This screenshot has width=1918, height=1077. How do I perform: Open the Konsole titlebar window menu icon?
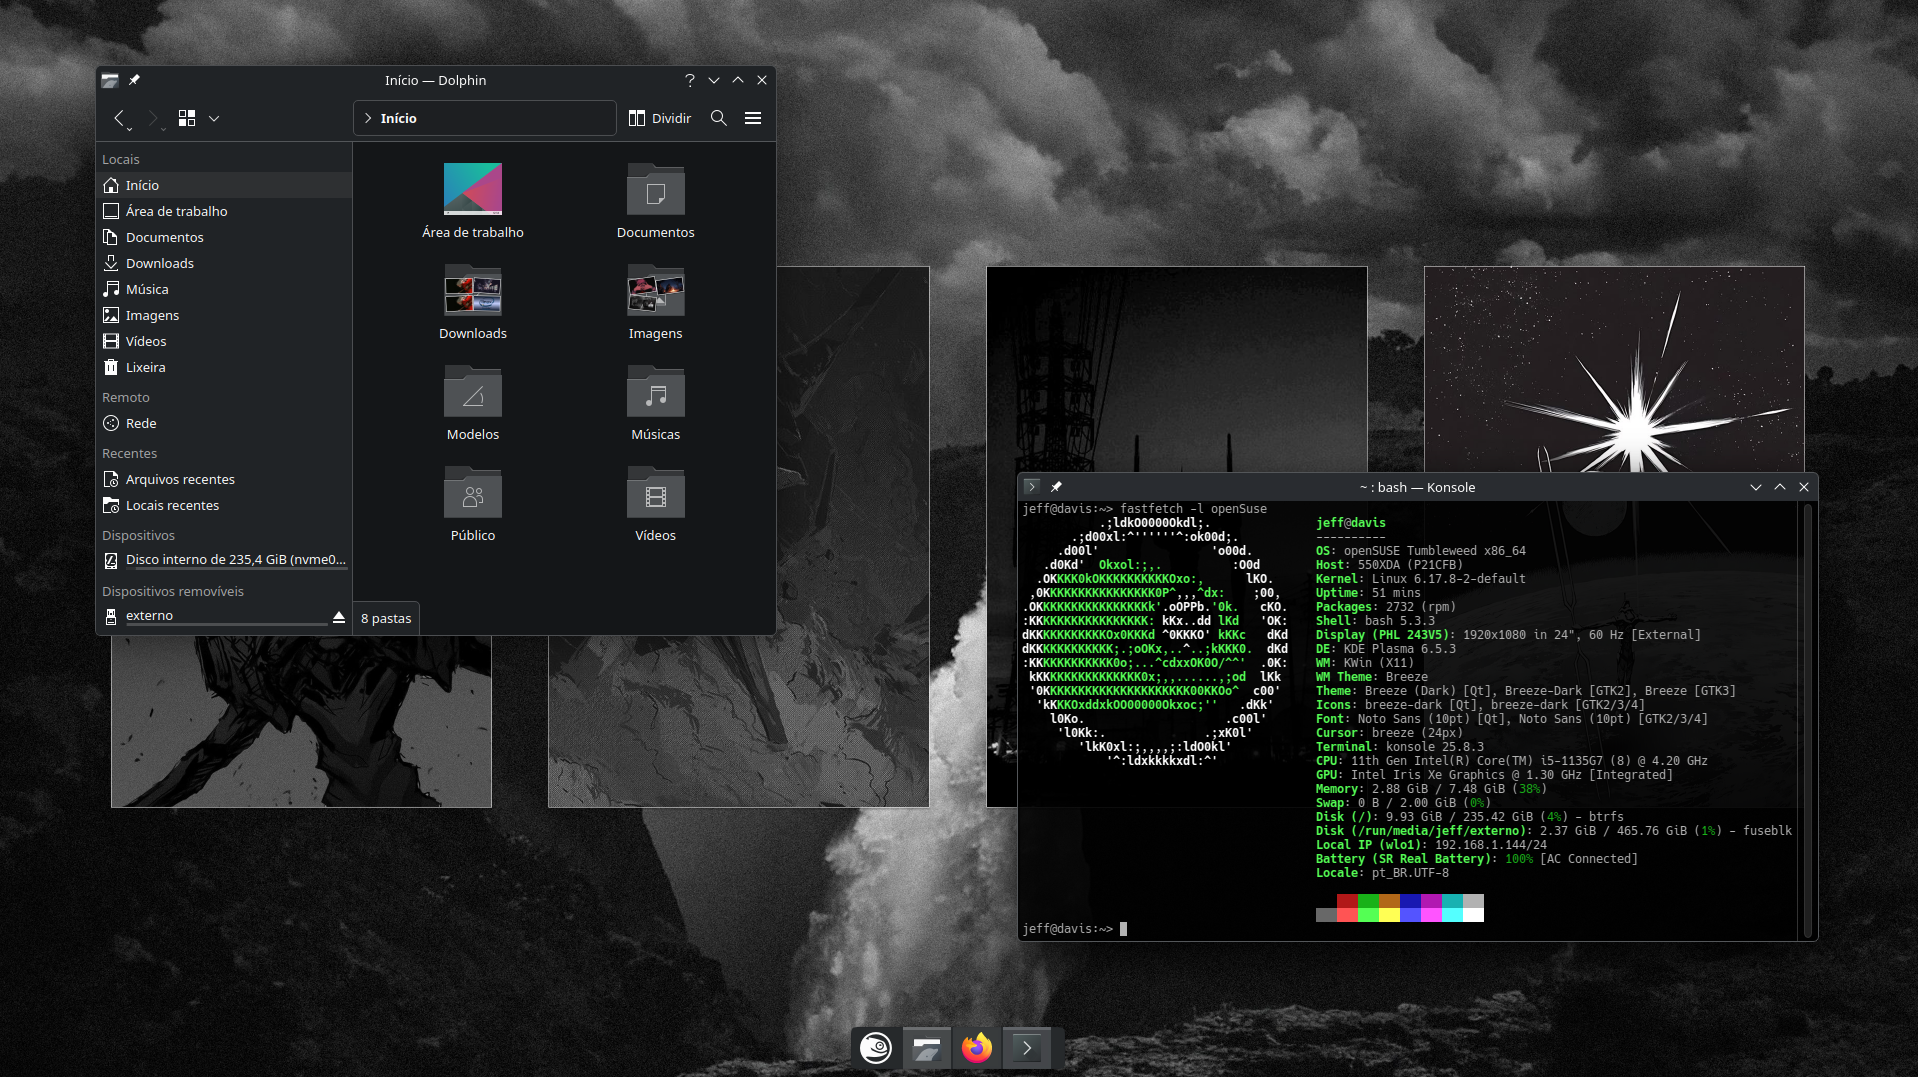coord(1032,487)
